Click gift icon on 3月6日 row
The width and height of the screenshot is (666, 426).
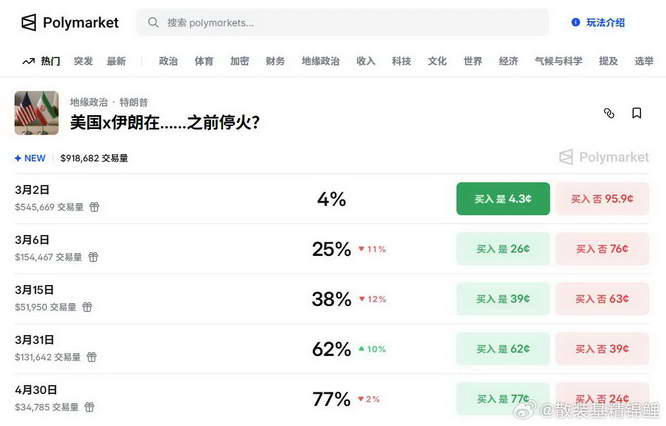click(93, 257)
